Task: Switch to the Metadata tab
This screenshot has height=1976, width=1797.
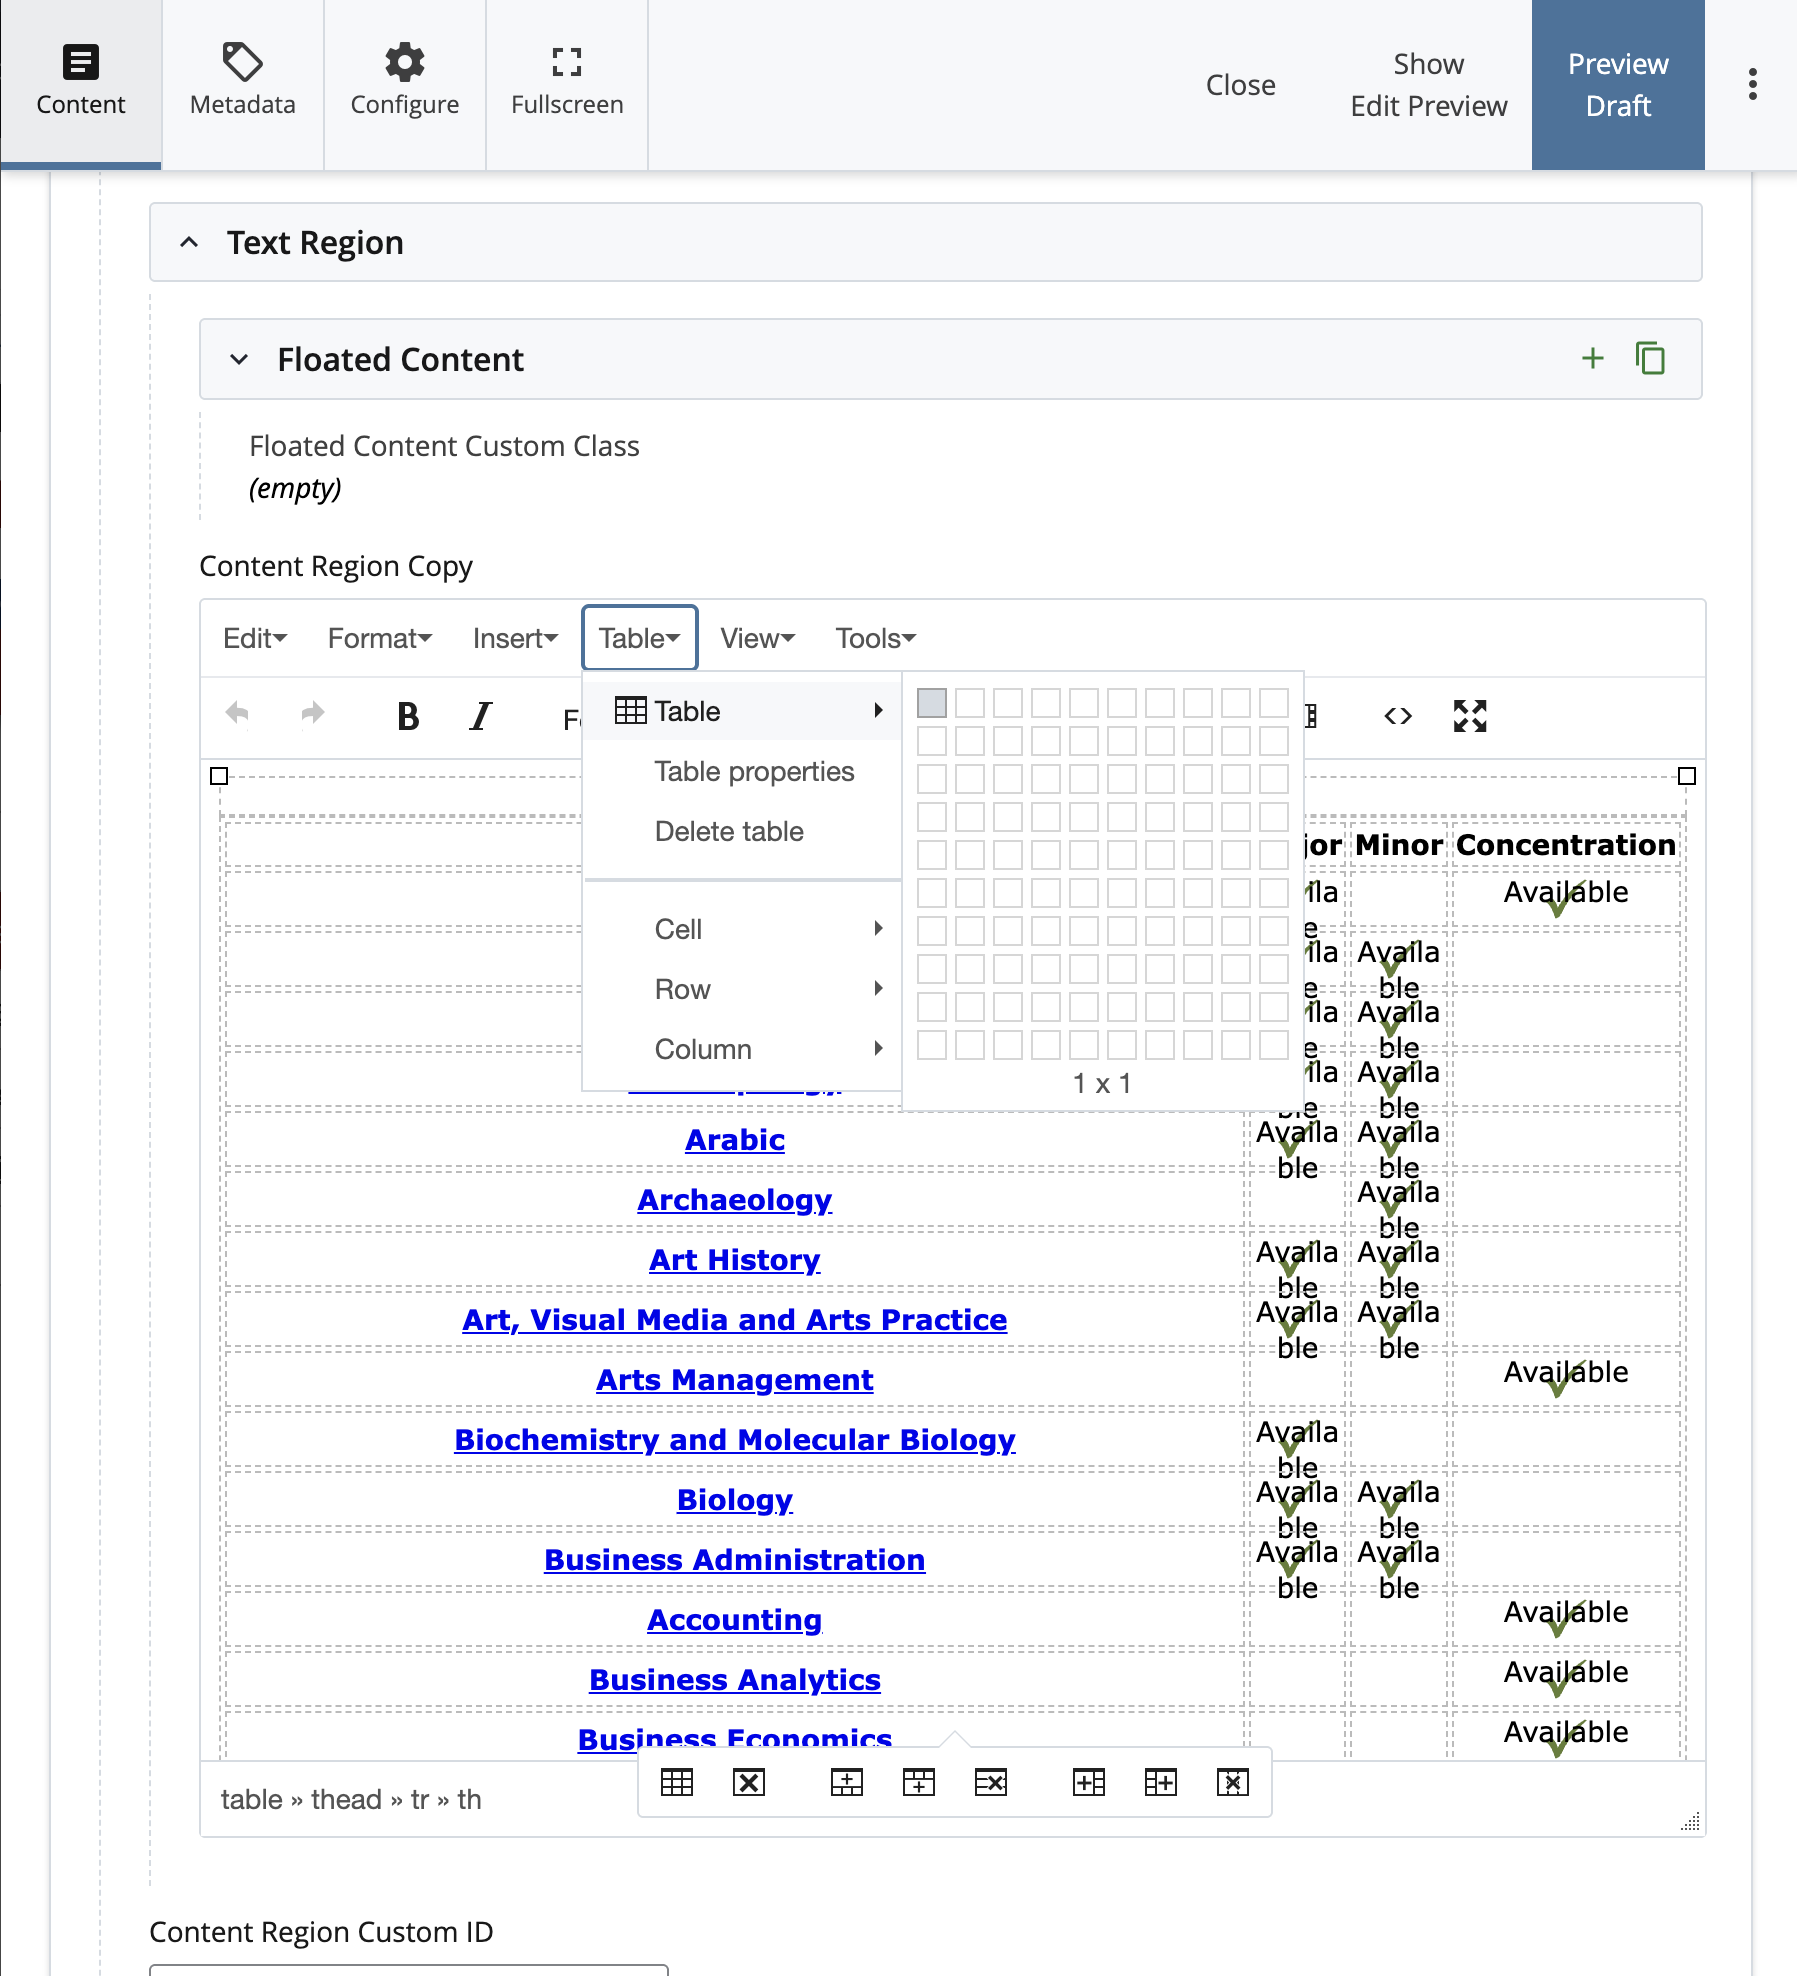Action: click(241, 80)
